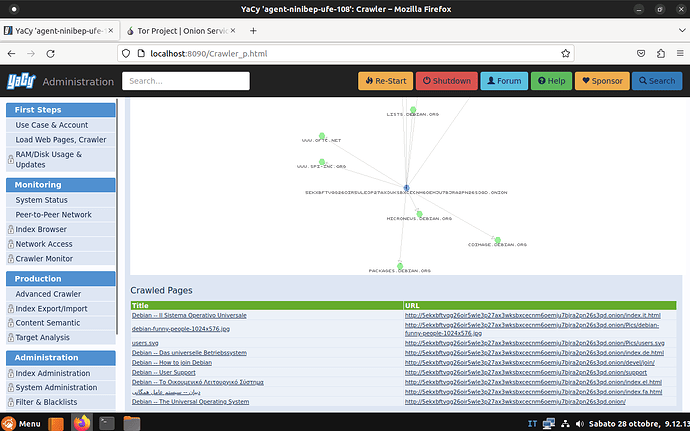
Task: Open Use Case & Account menu item
Action: tap(61, 125)
